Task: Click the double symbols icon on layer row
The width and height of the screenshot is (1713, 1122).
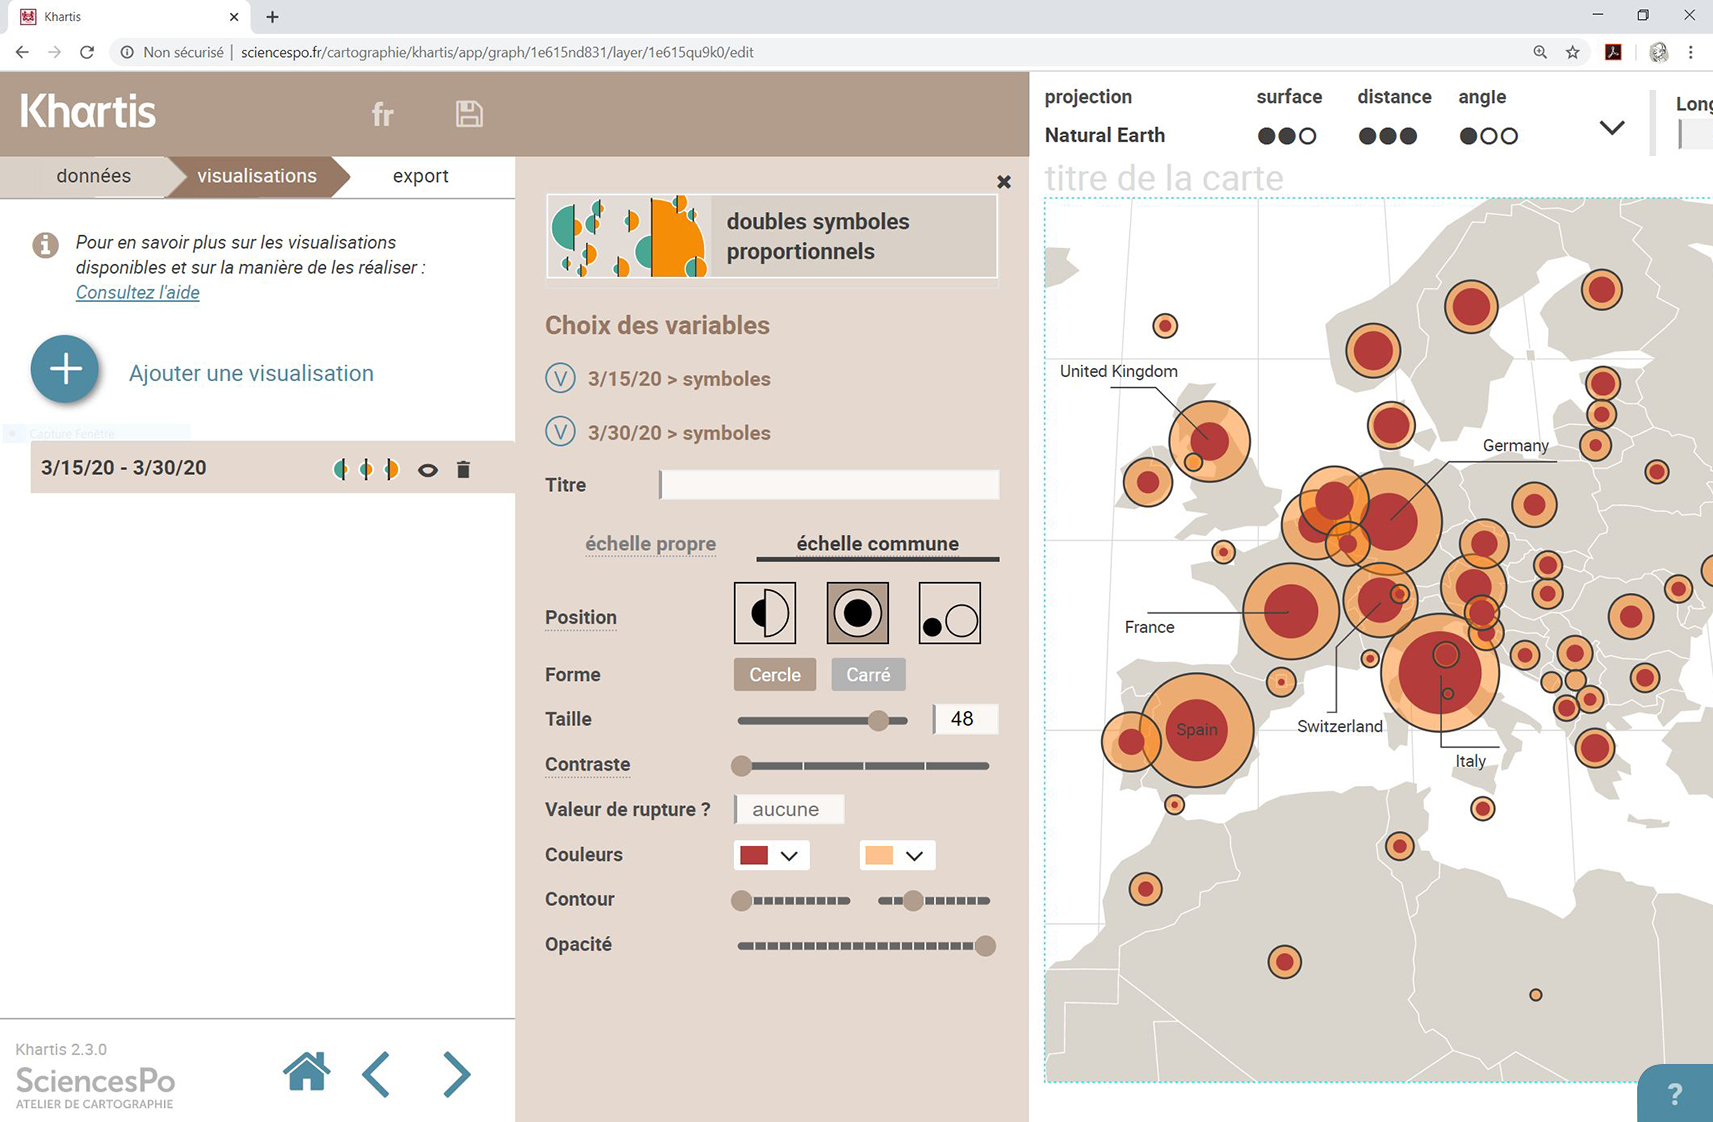Action: click(x=366, y=469)
